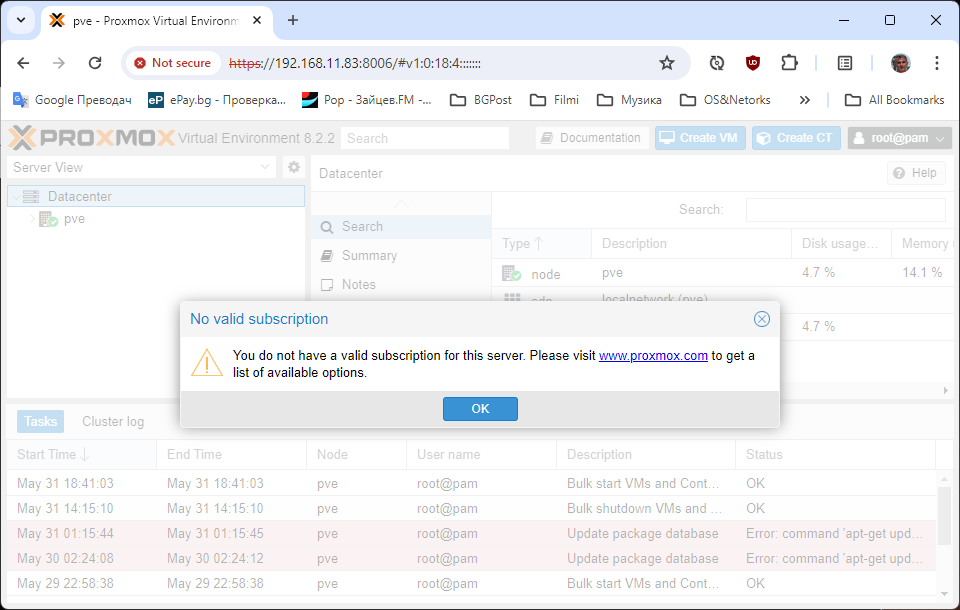Open the Server View dropdown

265,167
